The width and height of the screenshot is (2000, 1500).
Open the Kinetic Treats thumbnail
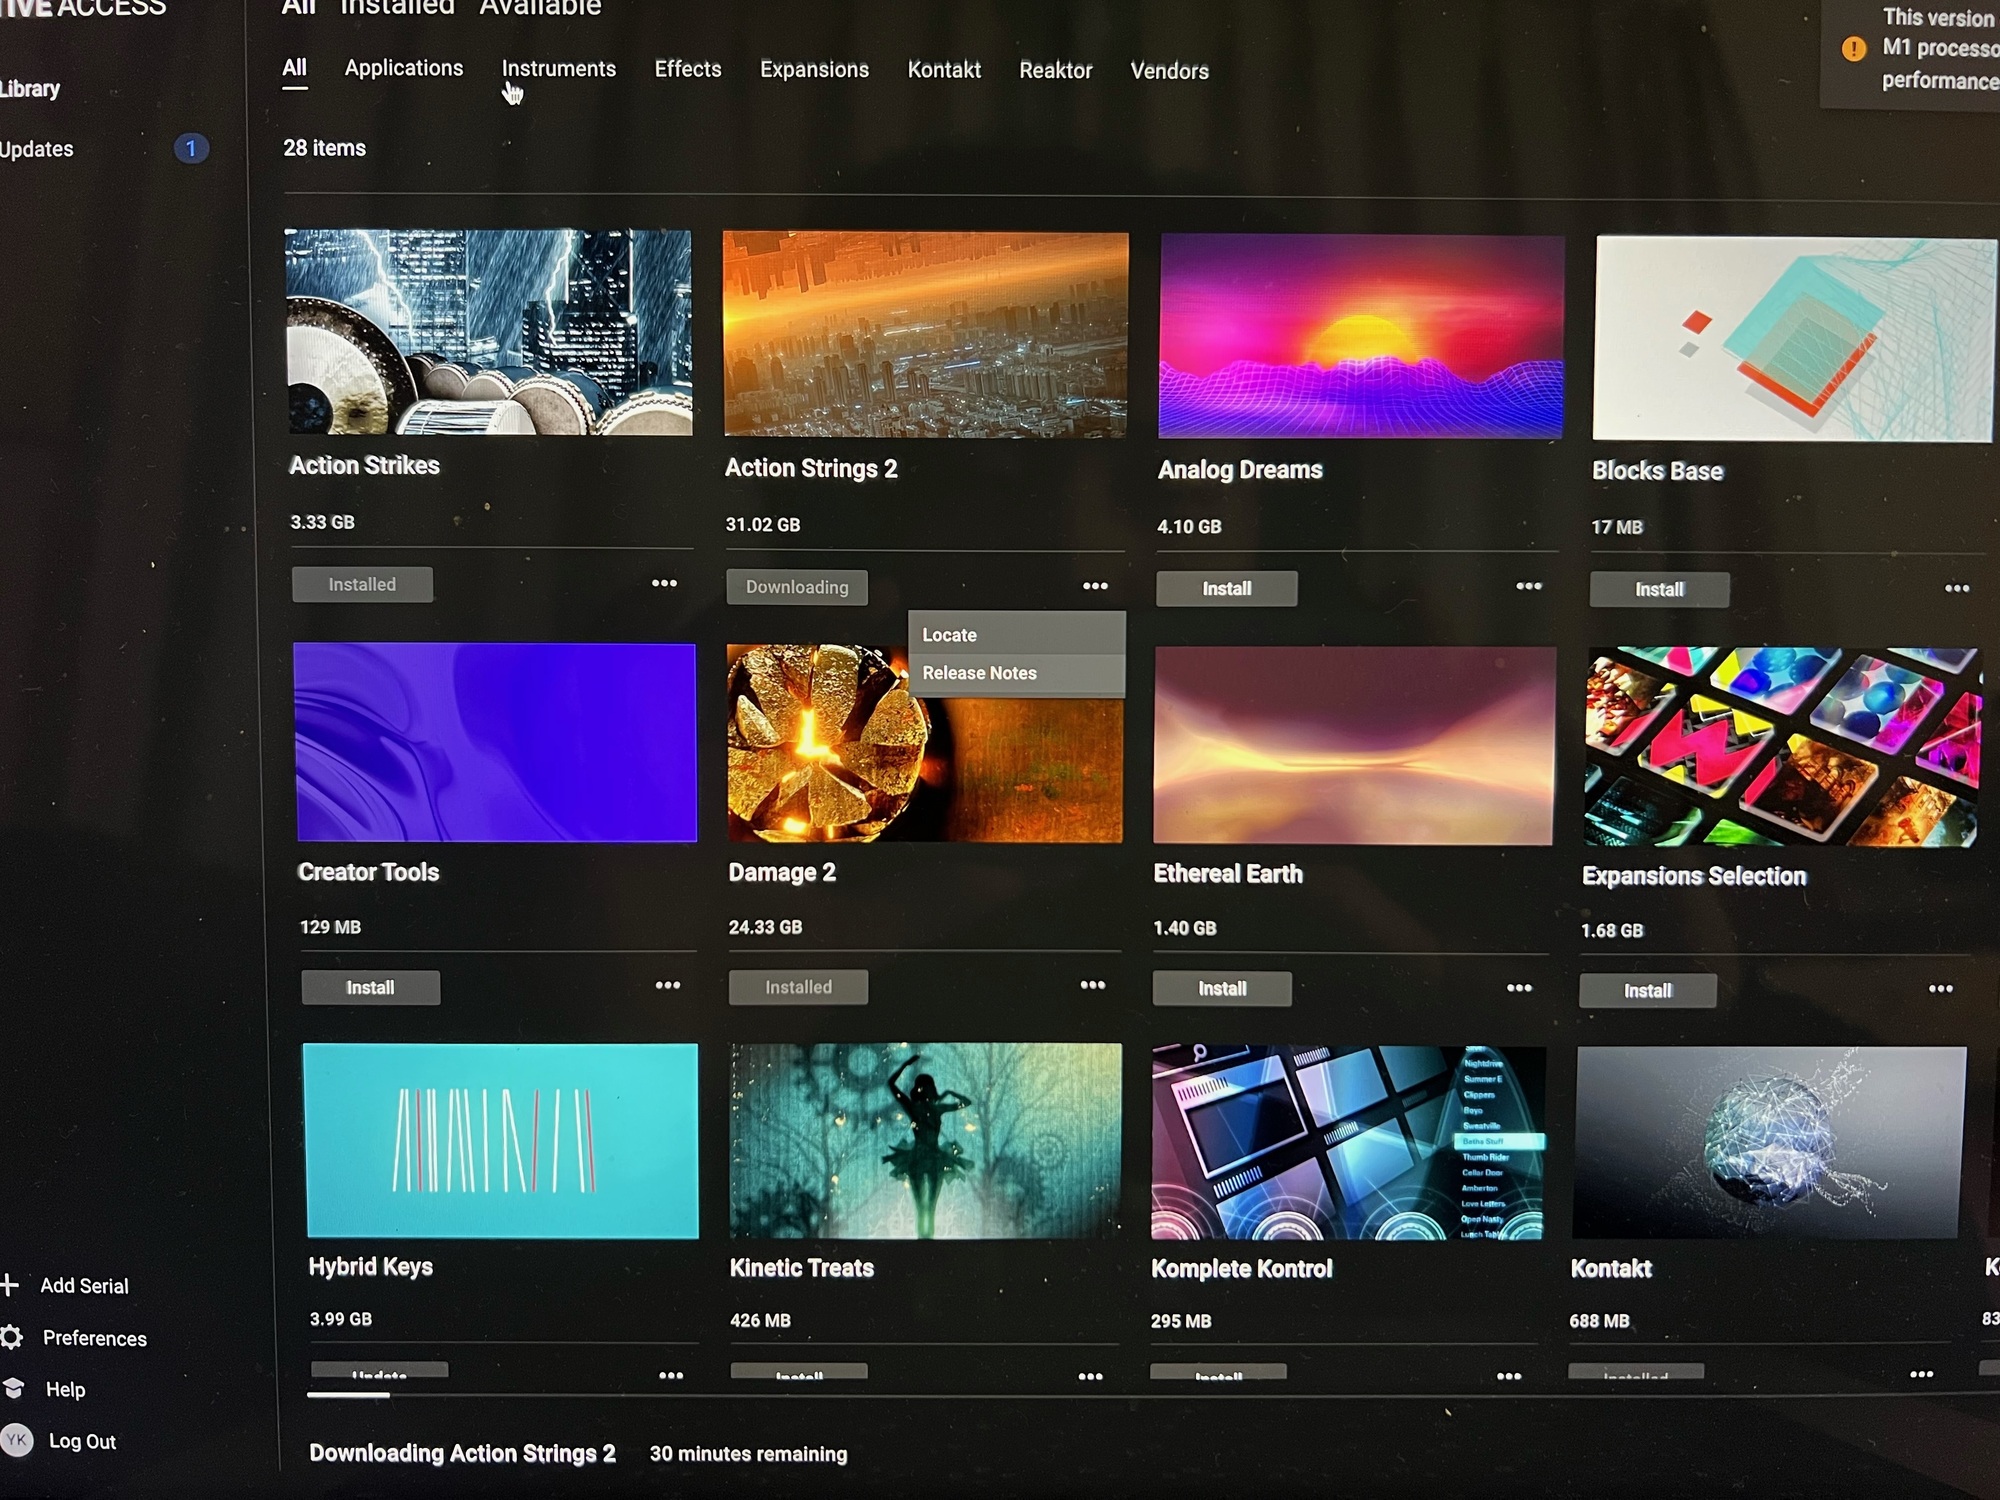[926, 1141]
